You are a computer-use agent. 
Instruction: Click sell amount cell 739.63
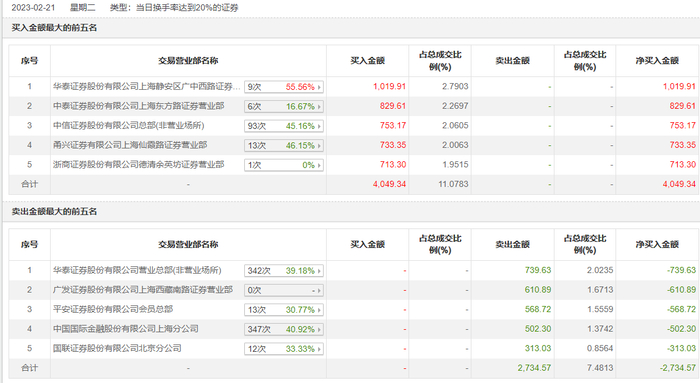click(538, 271)
